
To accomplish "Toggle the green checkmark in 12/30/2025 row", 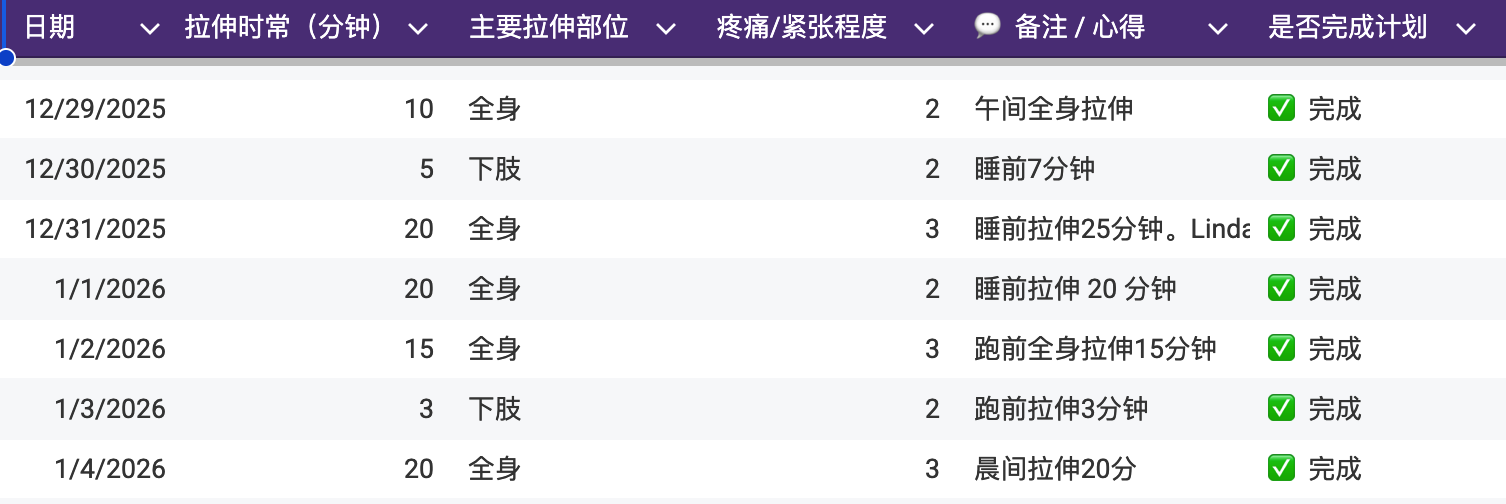I will coord(1281,168).
